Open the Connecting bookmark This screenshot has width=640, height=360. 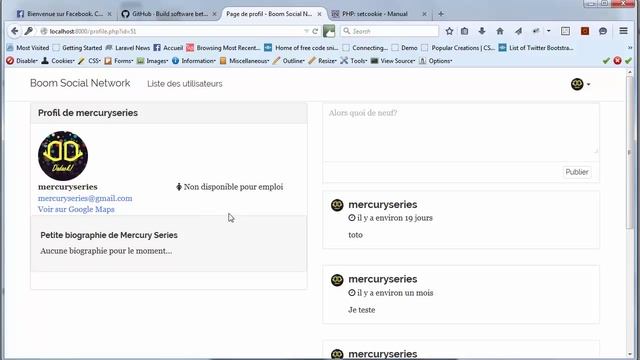365,48
